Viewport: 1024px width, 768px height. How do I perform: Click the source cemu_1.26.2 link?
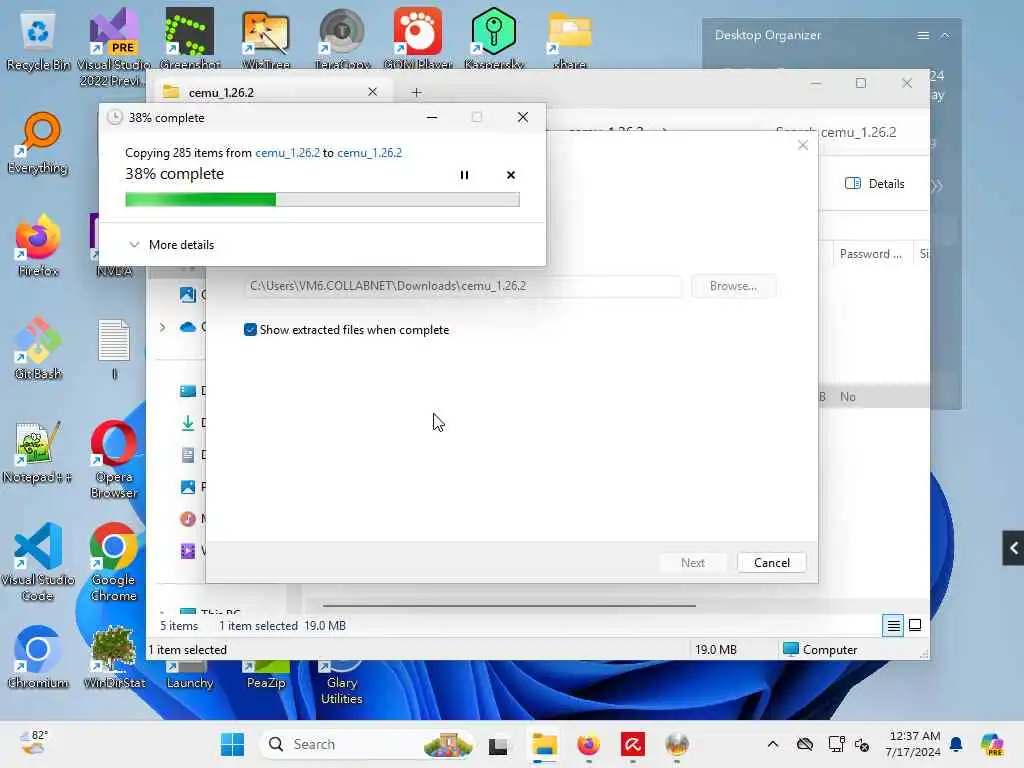click(x=287, y=153)
